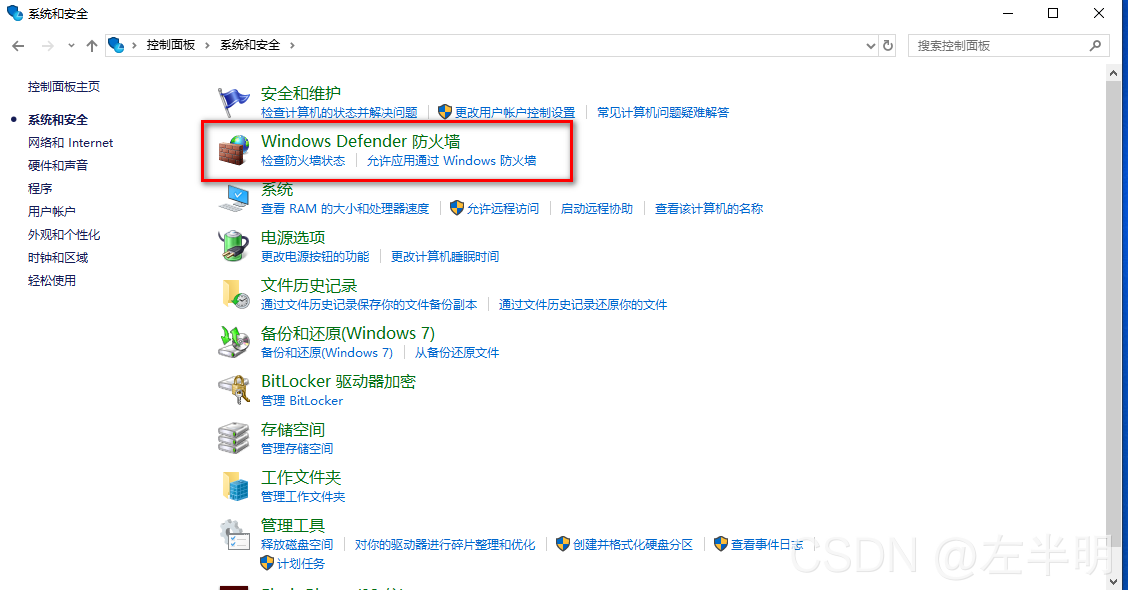The image size is (1128, 590).
Task: Click 允许应用通过 Windows 防火墙 link
Action: click(x=451, y=160)
